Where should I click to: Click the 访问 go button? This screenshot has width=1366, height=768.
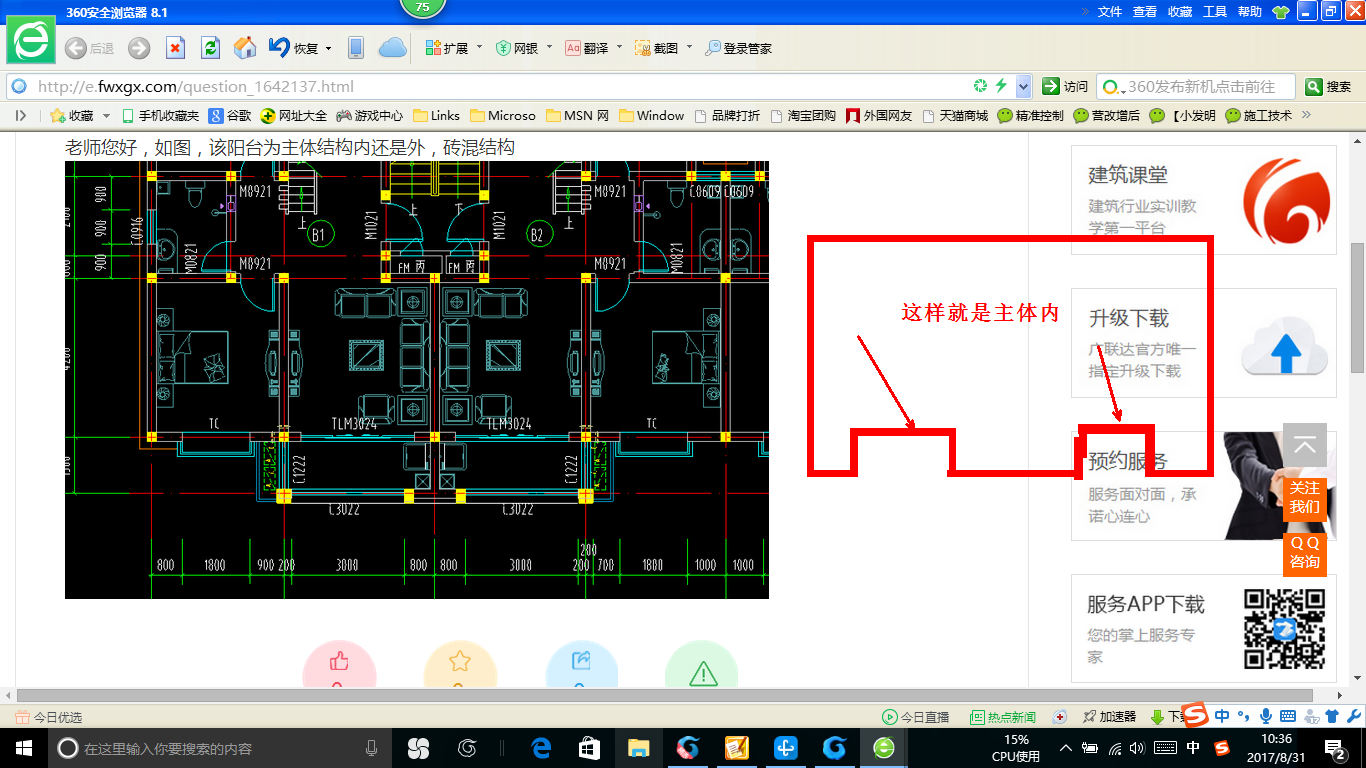click(x=1066, y=86)
